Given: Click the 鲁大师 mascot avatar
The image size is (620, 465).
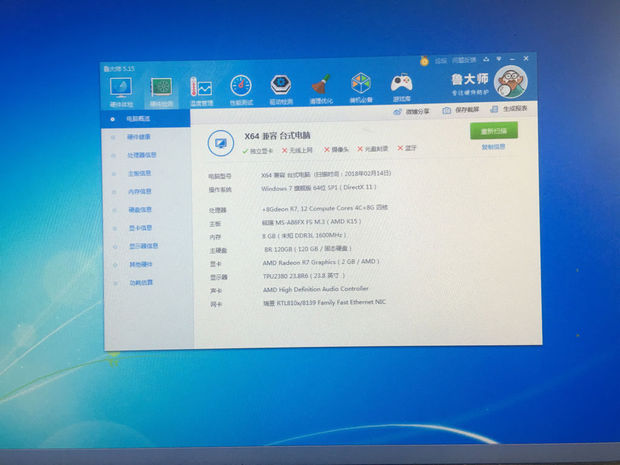Looking at the screenshot, I should click(511, 82).
